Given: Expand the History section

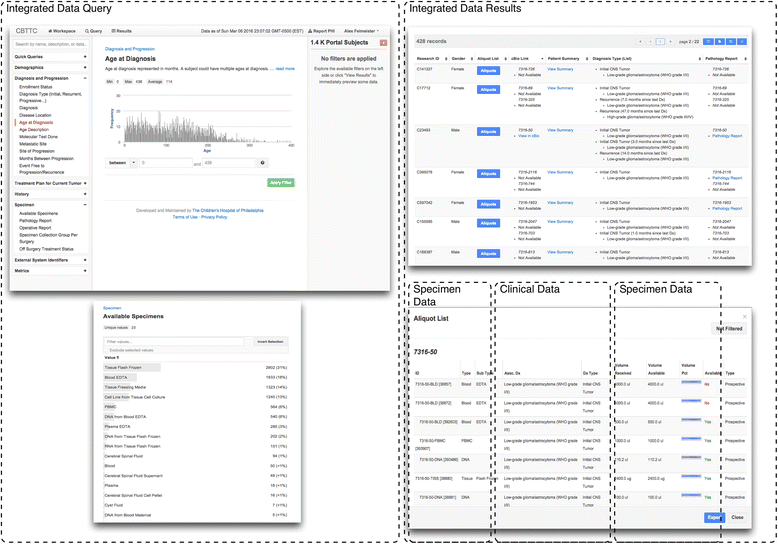Looking at the screenshot, I should tap(85, 194).
